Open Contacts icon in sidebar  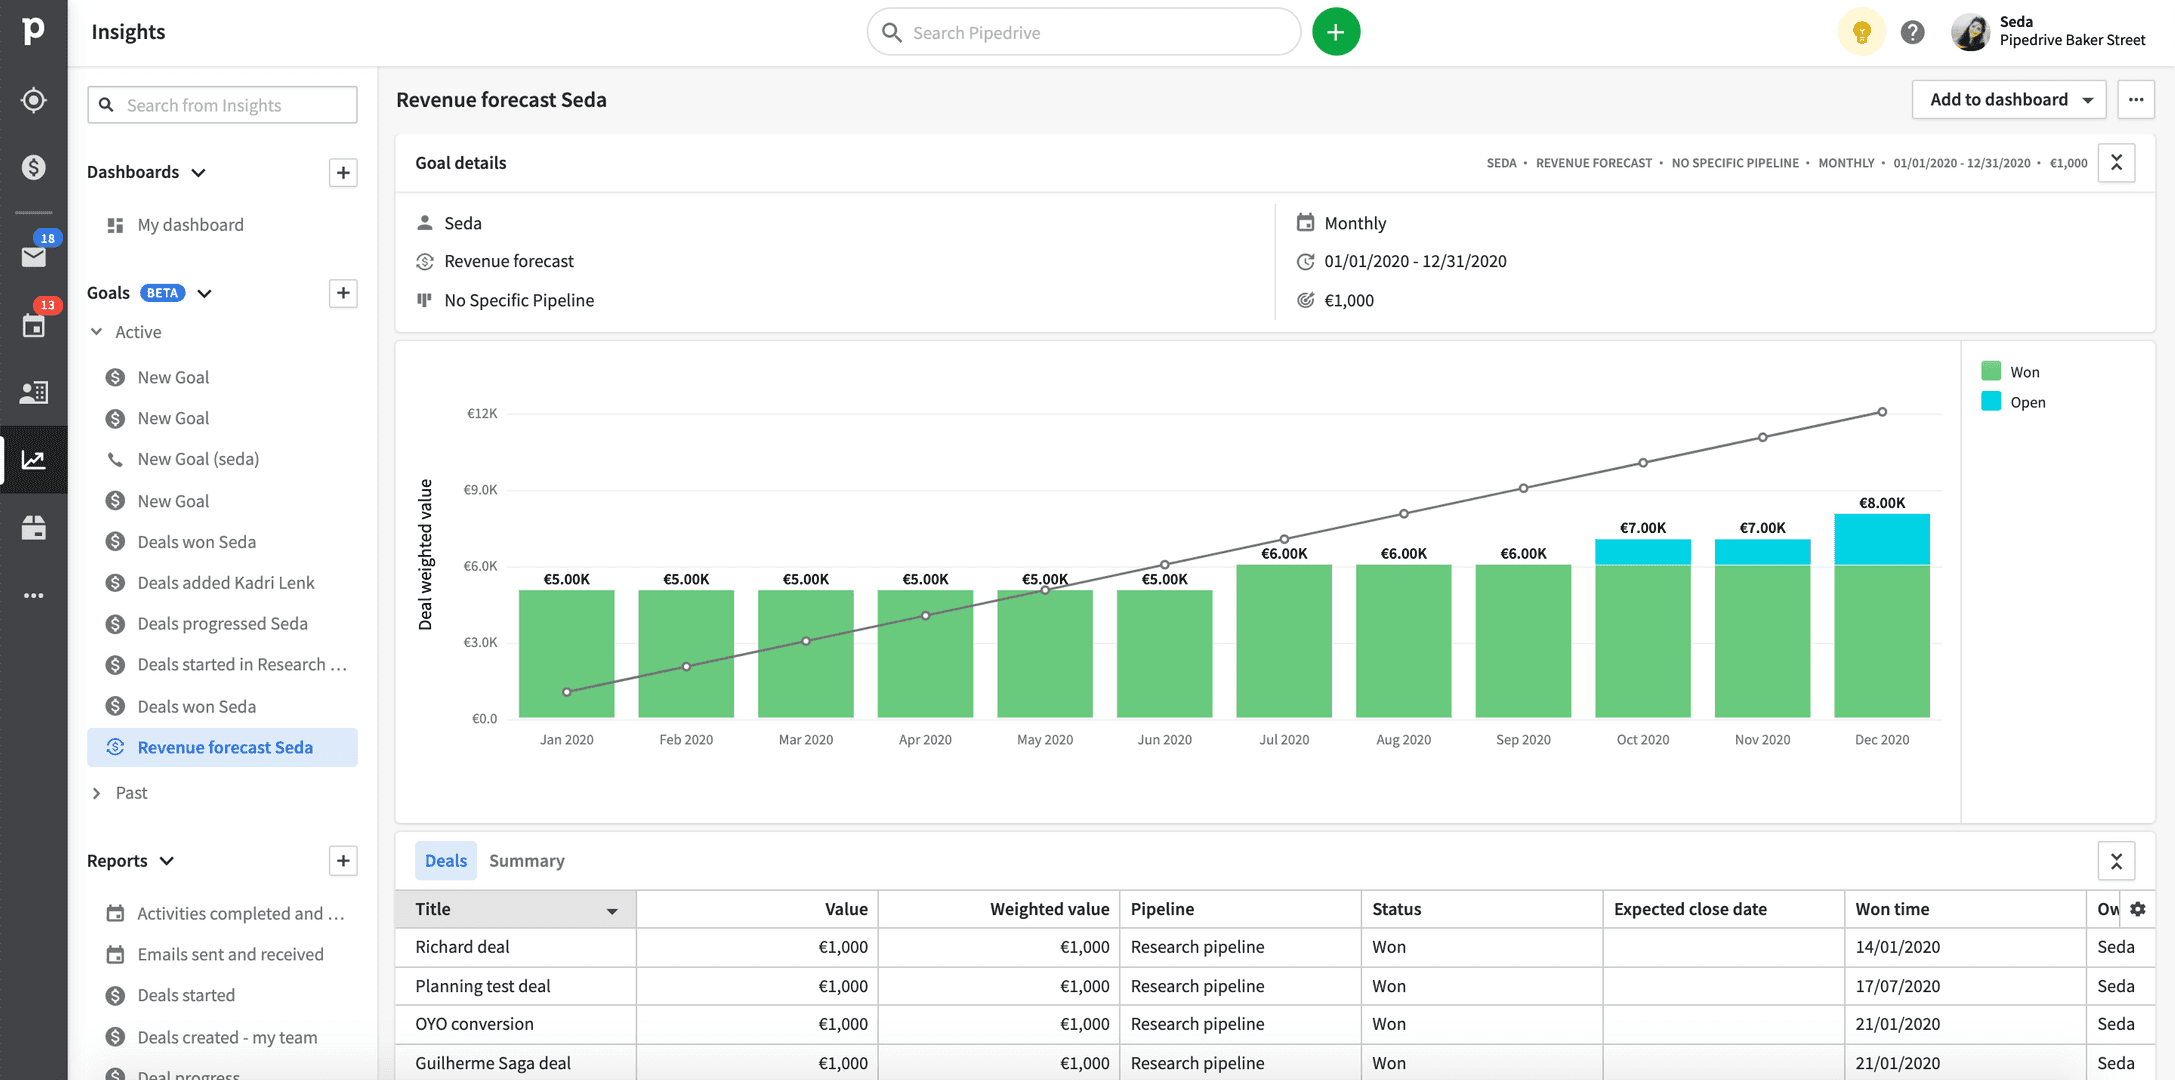pyautogui.click(x=33, y=392)
